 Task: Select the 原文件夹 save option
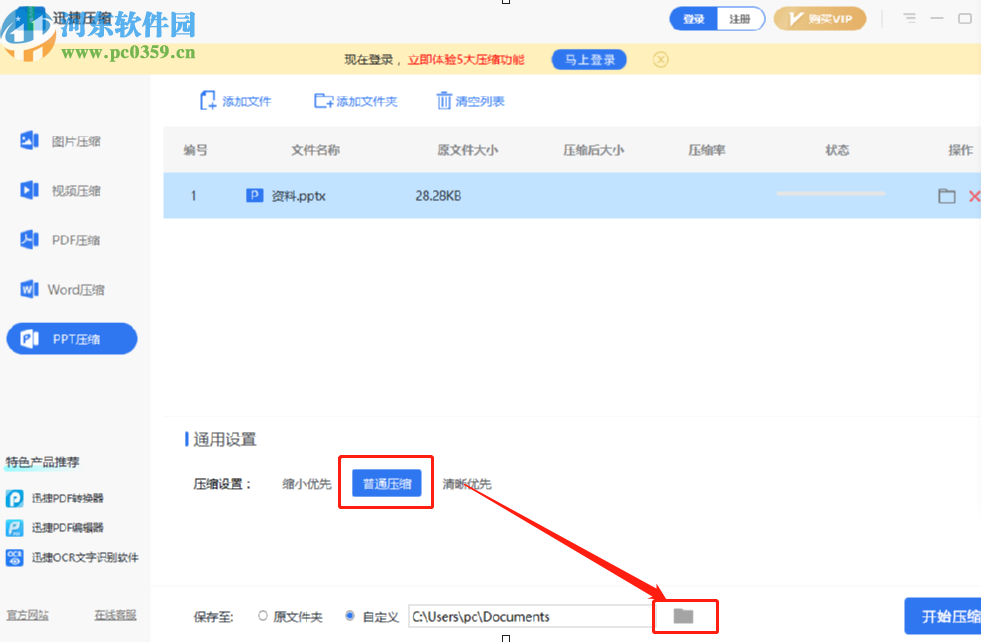[x=262, y=616]
